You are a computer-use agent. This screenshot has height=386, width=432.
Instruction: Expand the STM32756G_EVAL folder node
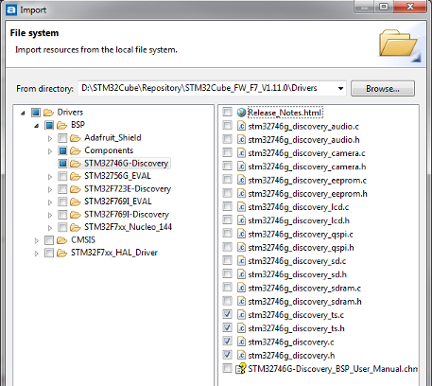coord(50,177)
